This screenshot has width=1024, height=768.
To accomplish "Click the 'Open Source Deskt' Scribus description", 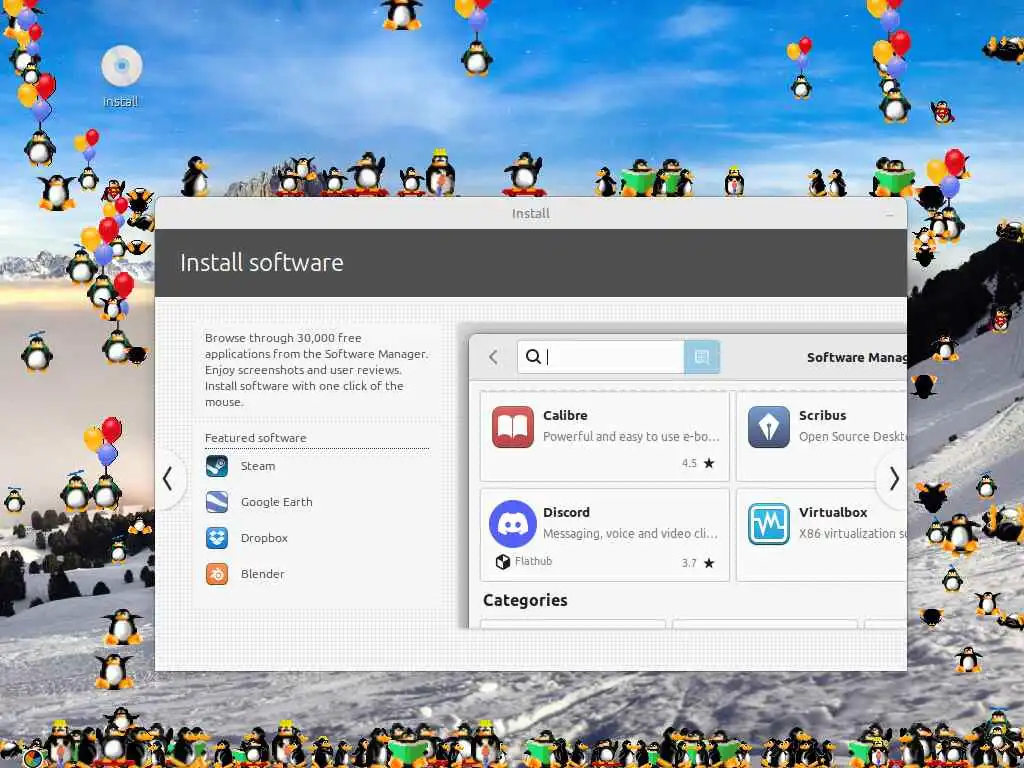I will [x=852, y=437].
